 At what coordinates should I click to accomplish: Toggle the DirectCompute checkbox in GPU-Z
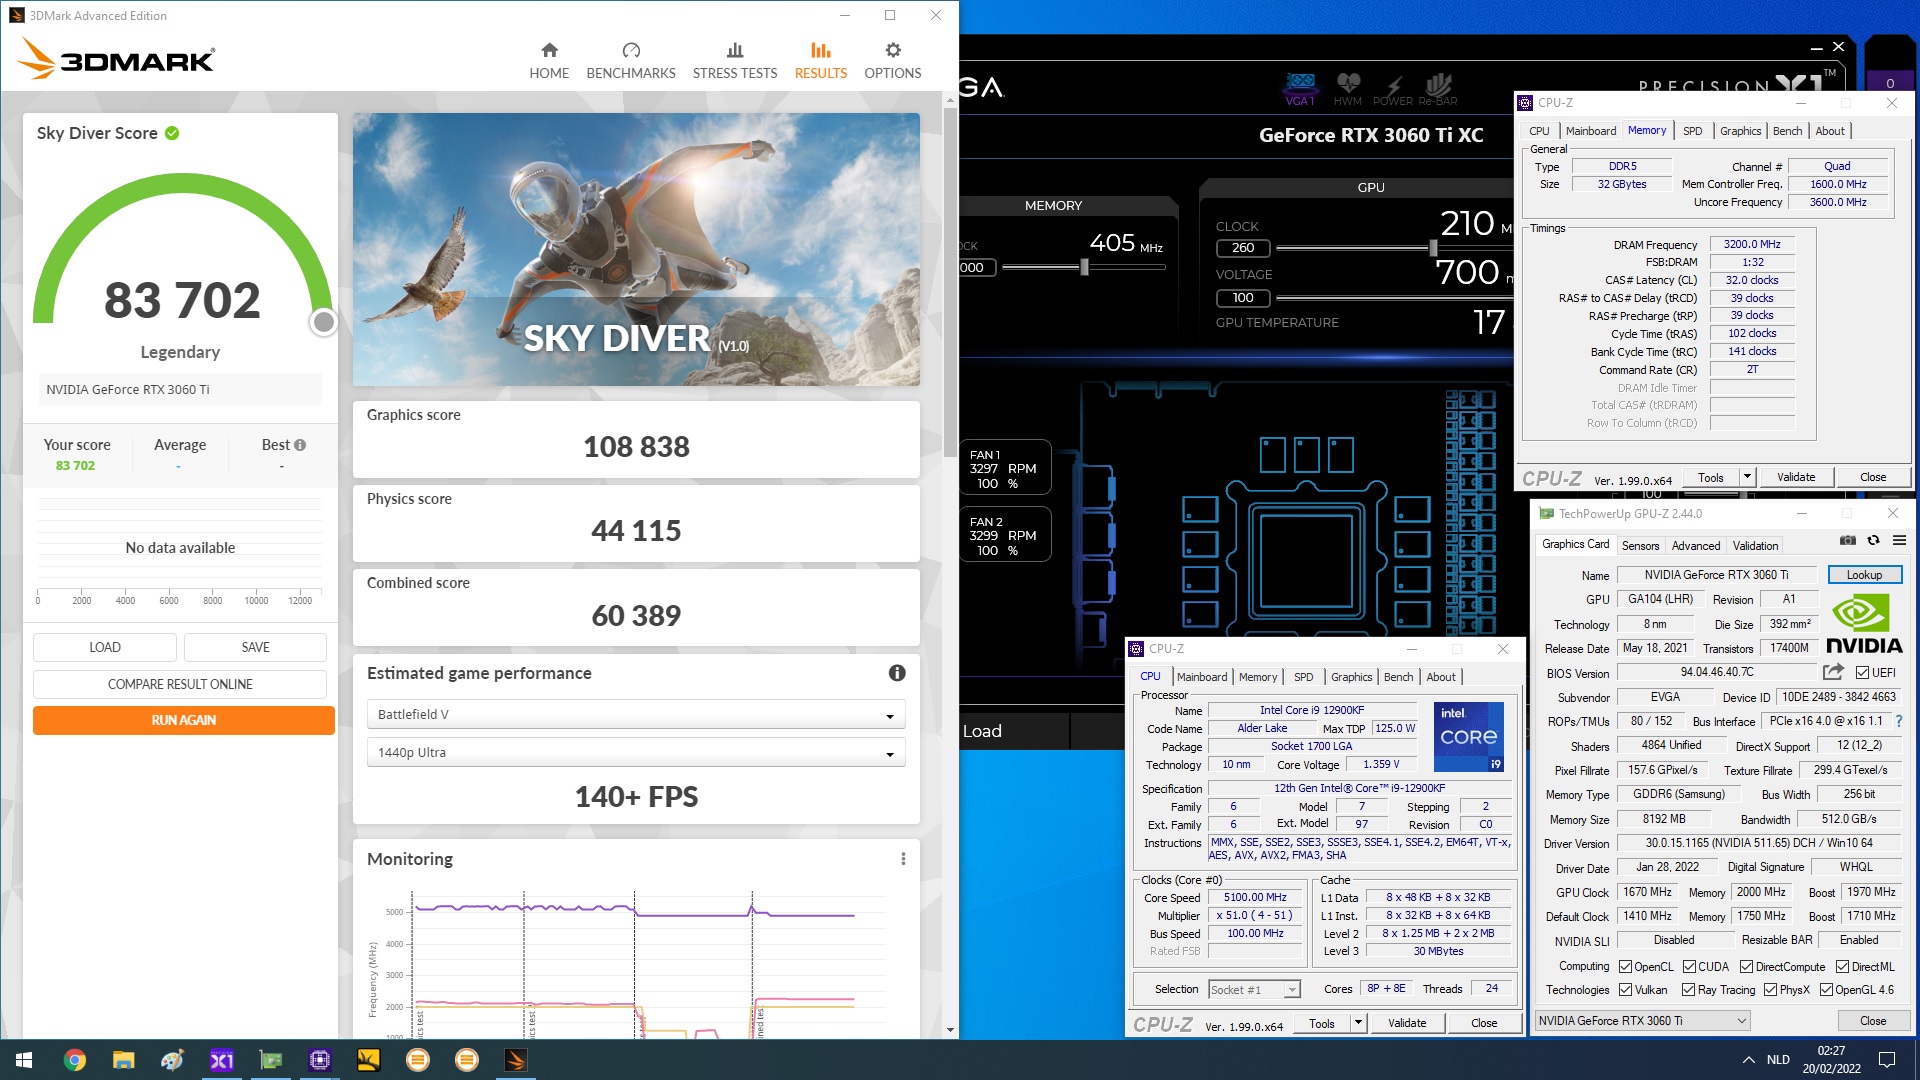tap(1746, 967)
